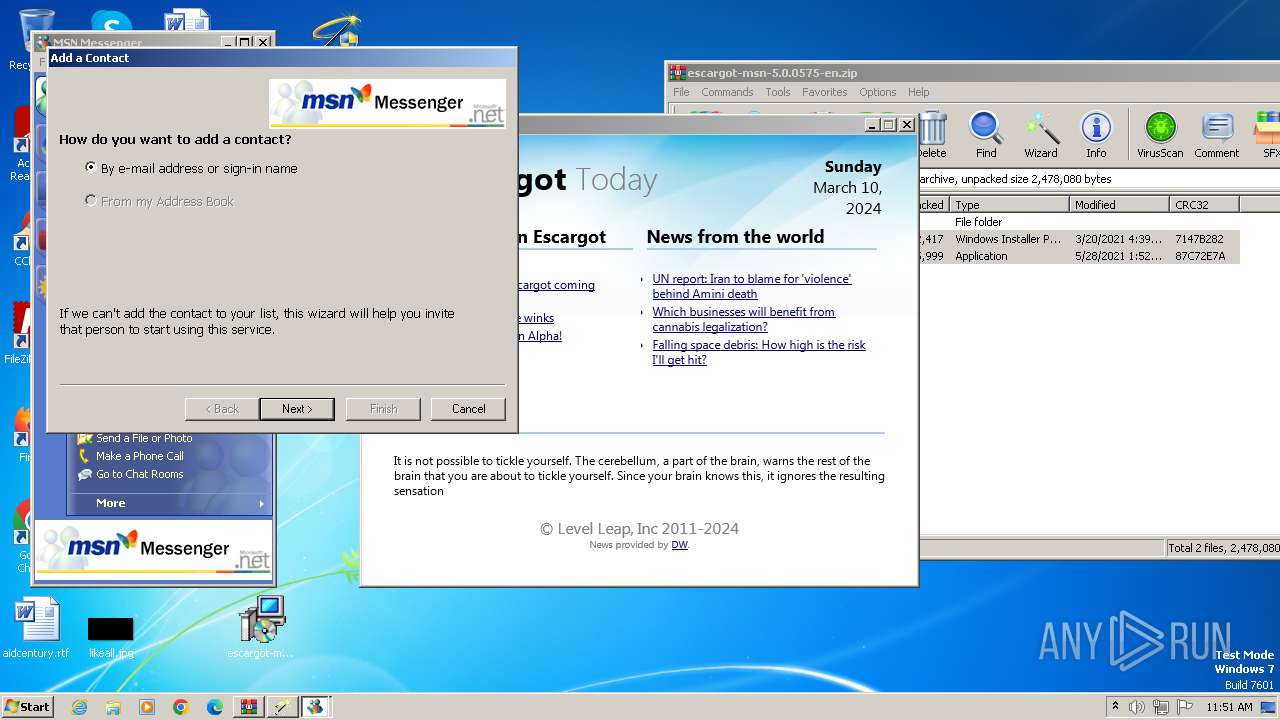Open Microsoft Edge from the taskbar
Viewport: 1280px width, 720px height.
point(215,707)
